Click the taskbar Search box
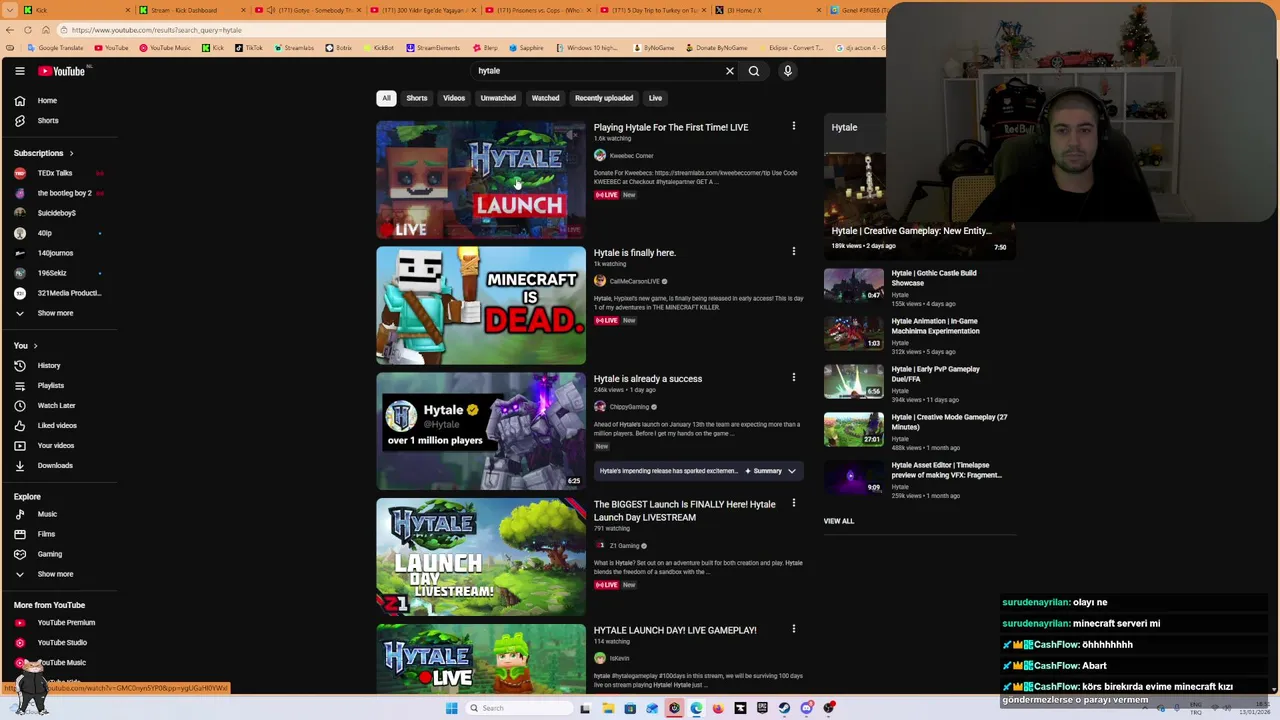The image size is (1280, 720). [517, 708]
